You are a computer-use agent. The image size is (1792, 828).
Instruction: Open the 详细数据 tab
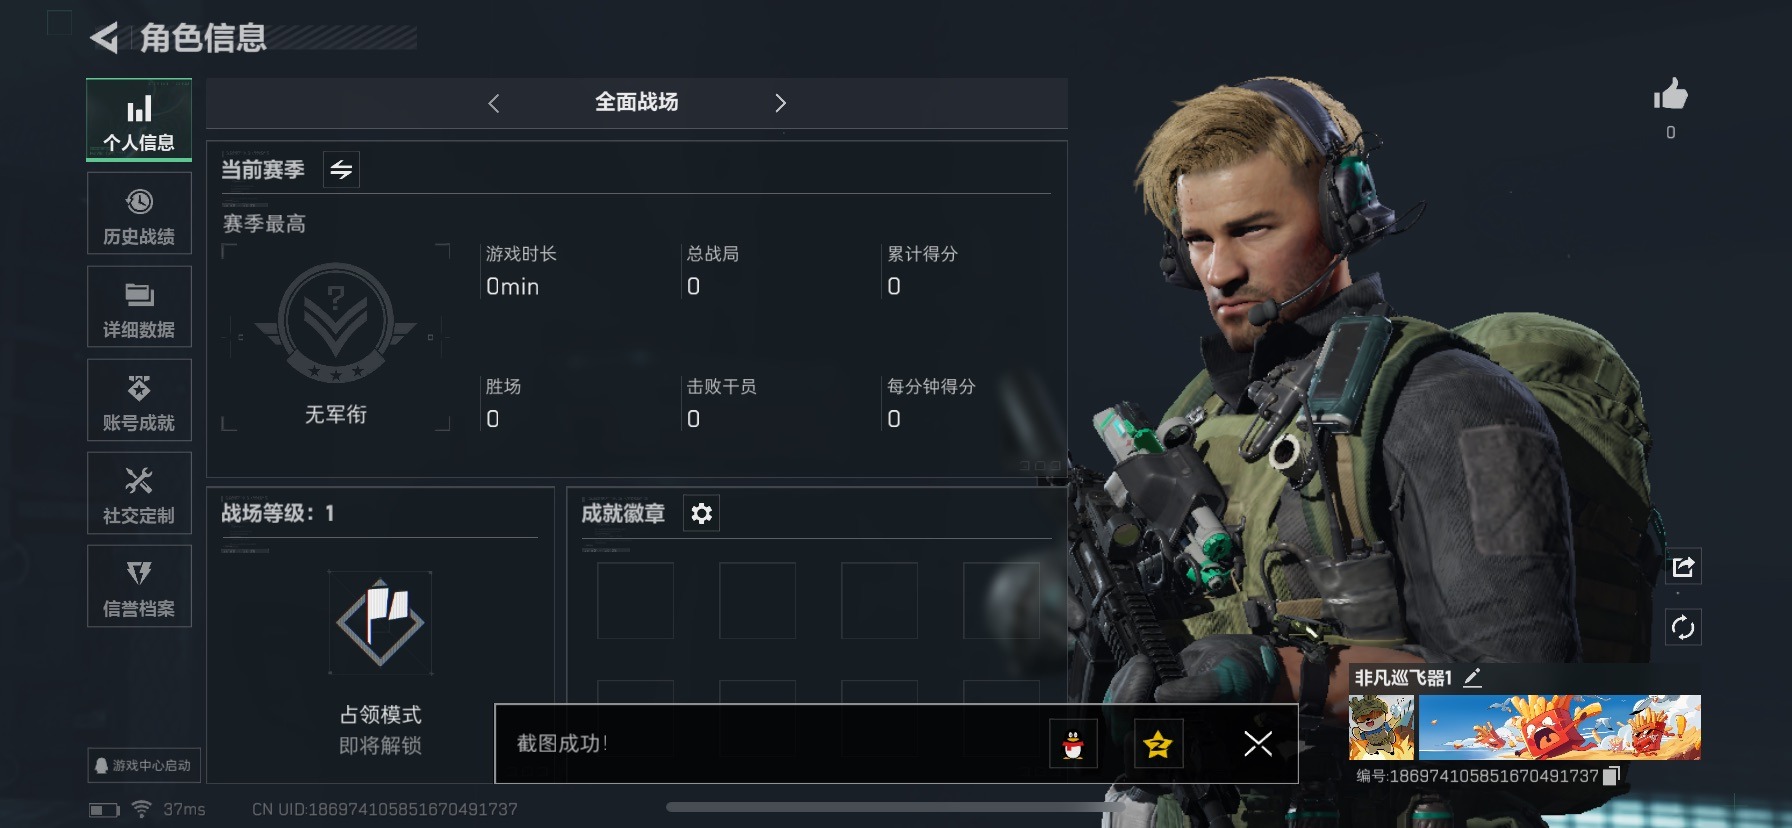point(139,307)
